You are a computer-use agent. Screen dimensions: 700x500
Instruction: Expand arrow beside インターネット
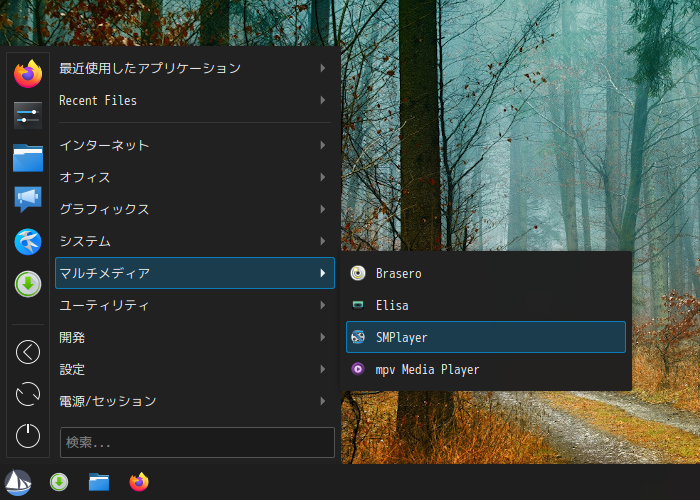[322, 145]
